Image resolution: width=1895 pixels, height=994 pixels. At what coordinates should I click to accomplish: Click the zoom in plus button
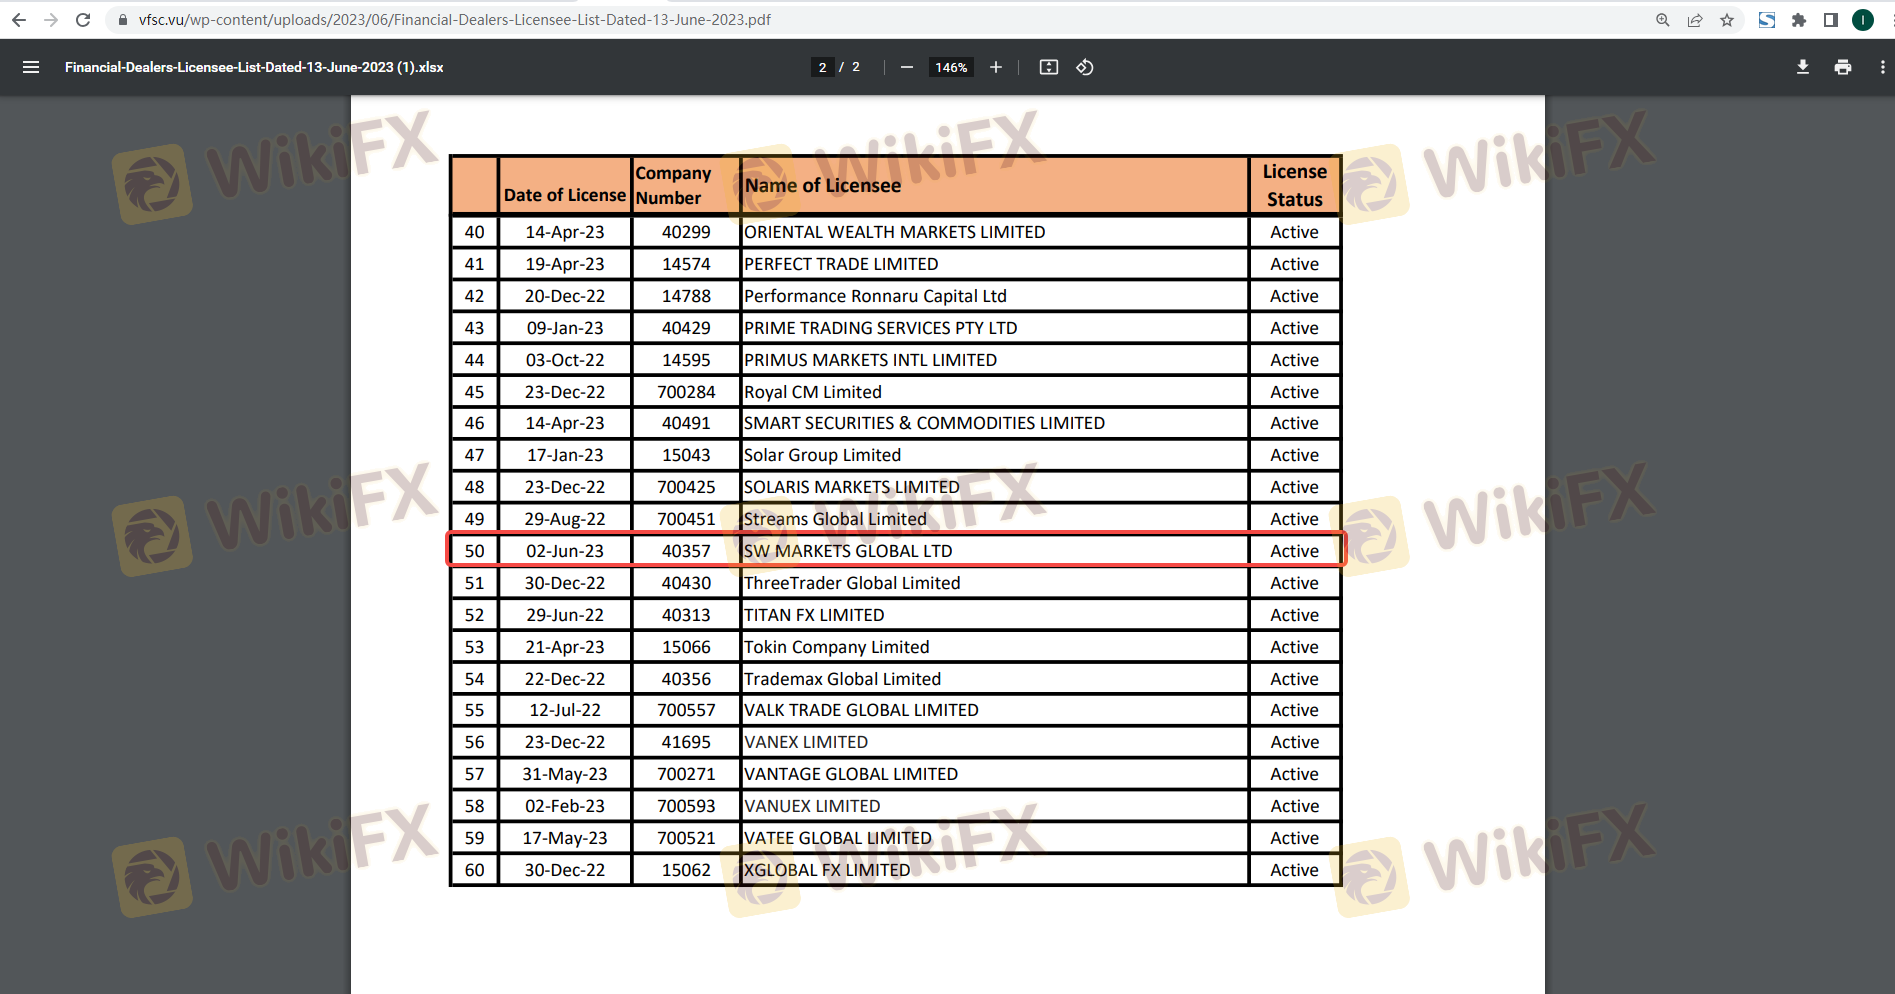[x=996, y=67]
